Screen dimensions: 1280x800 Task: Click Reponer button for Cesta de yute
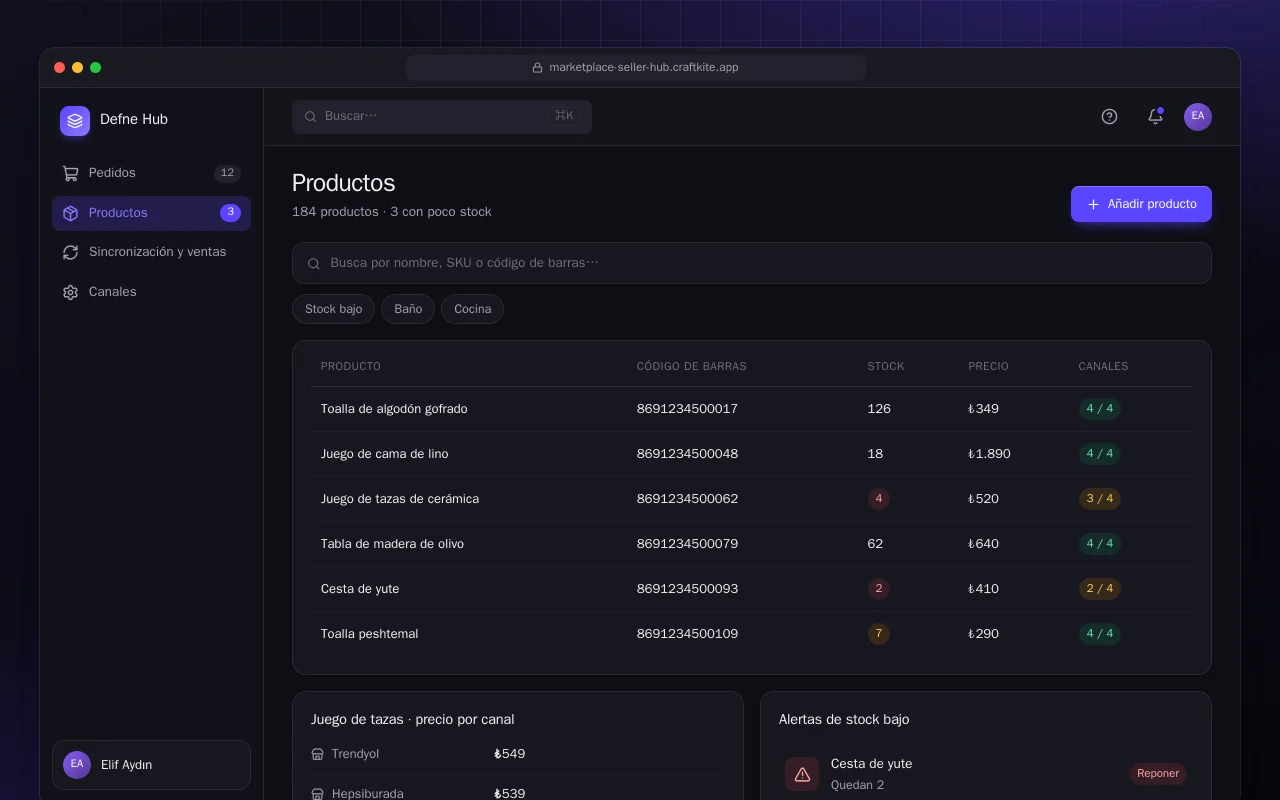pyautogui.click(x=1158, y=773)
